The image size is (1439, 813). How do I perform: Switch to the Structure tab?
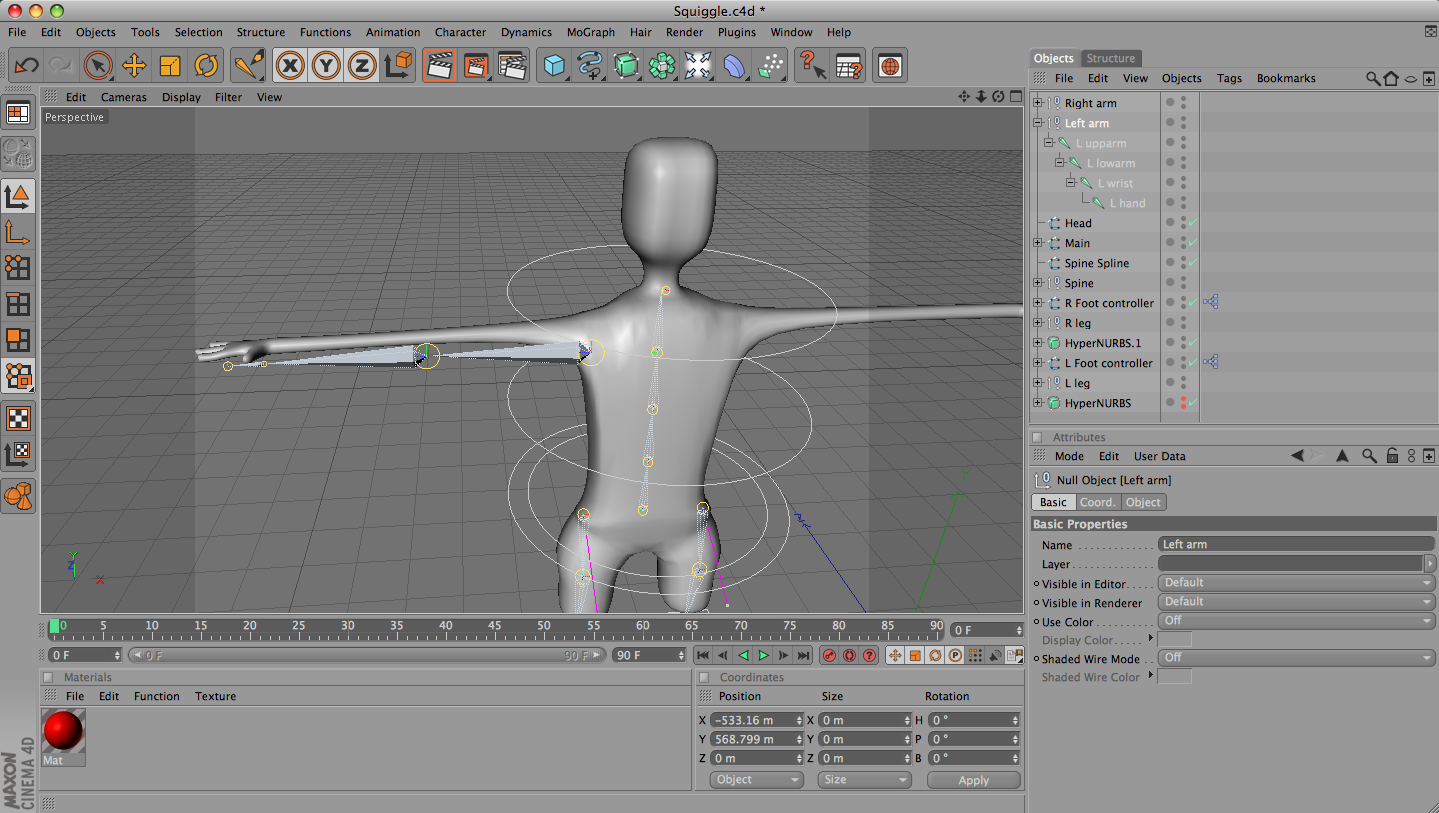pyautogui.click(x=1110, y=58)
